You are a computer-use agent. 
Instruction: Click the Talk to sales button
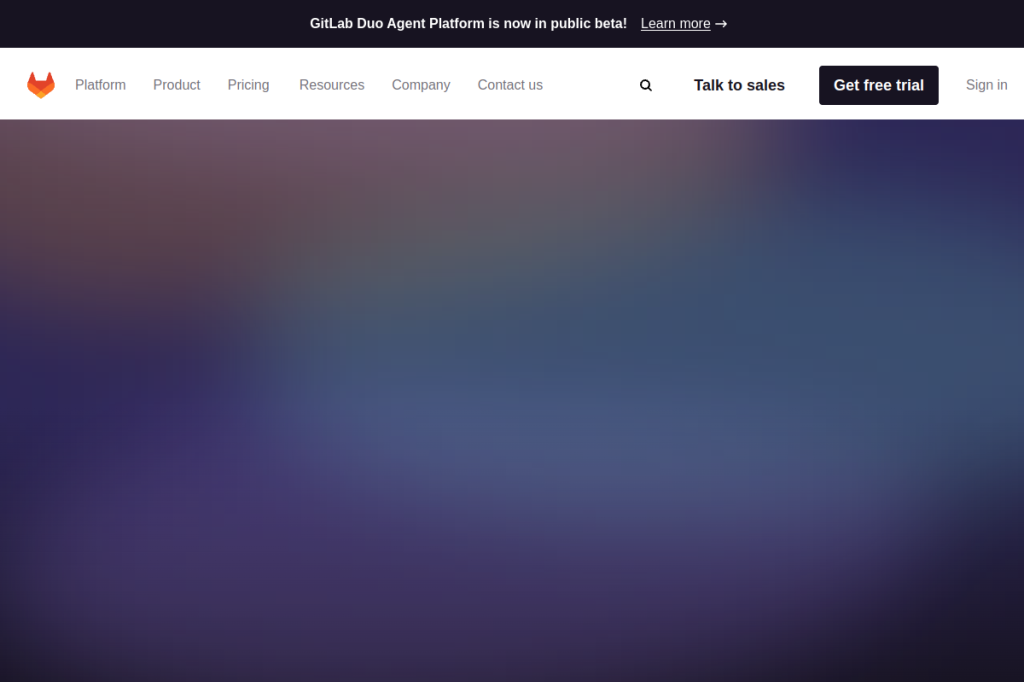739,85
